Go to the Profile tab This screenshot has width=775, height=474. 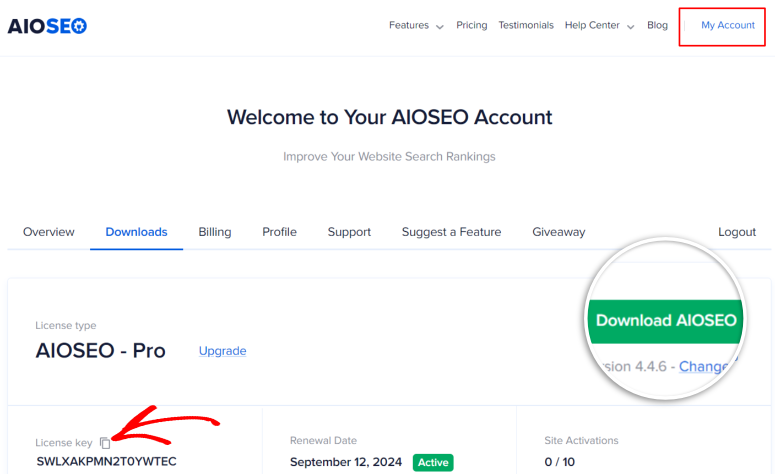(279, 232)
